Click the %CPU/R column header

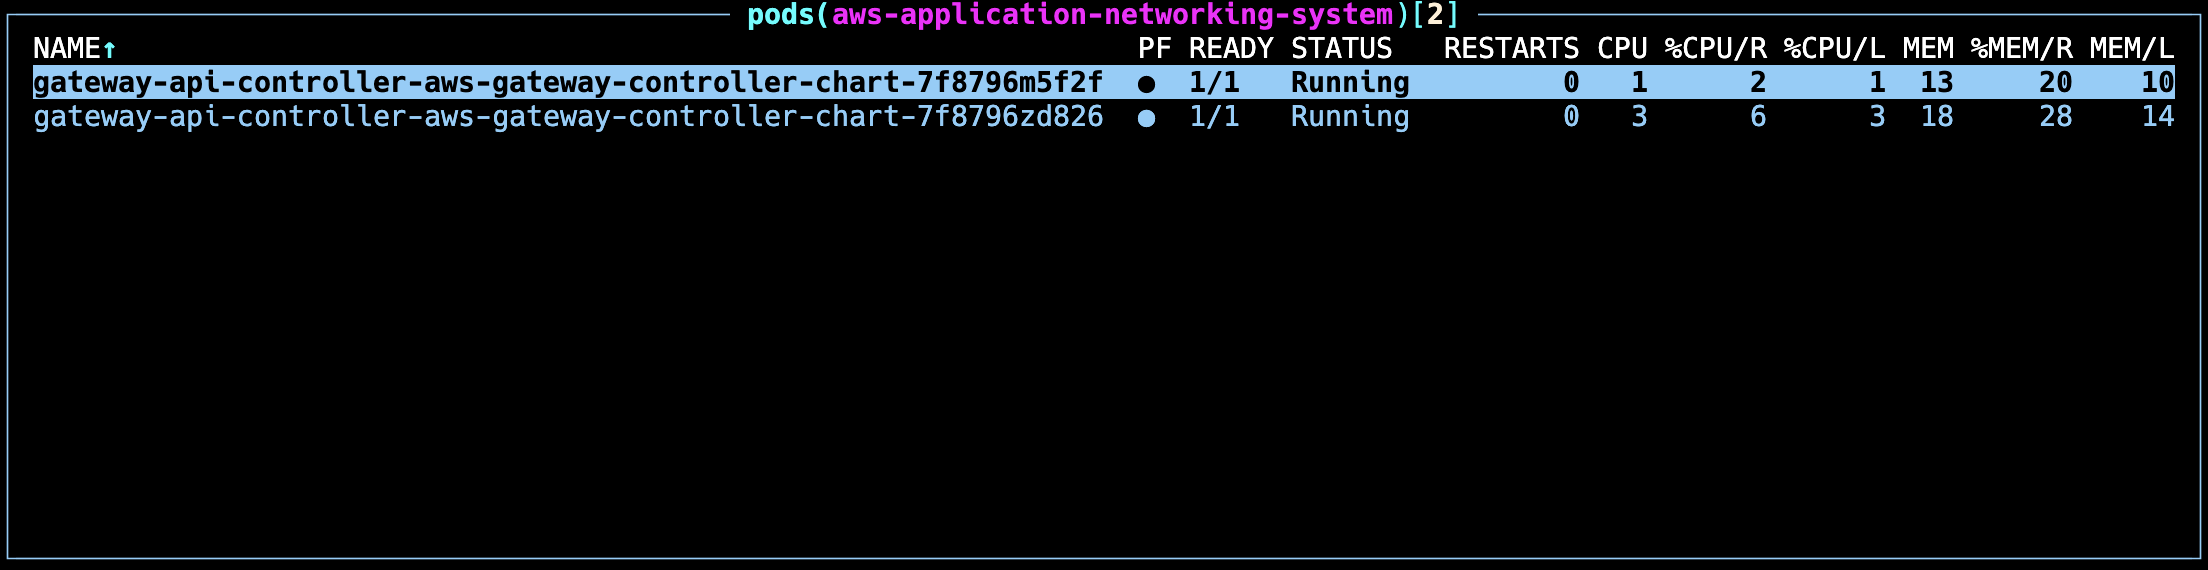tap(1715, 48)
